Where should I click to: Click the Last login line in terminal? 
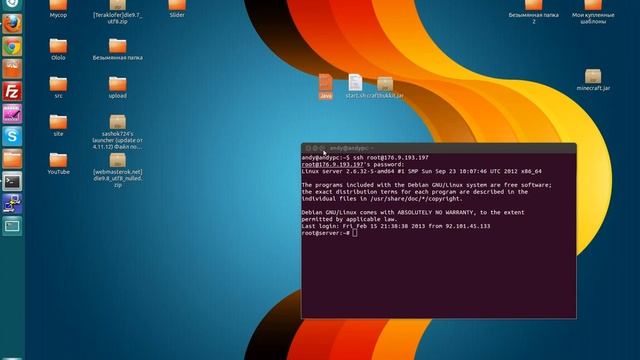coord(396,226)
